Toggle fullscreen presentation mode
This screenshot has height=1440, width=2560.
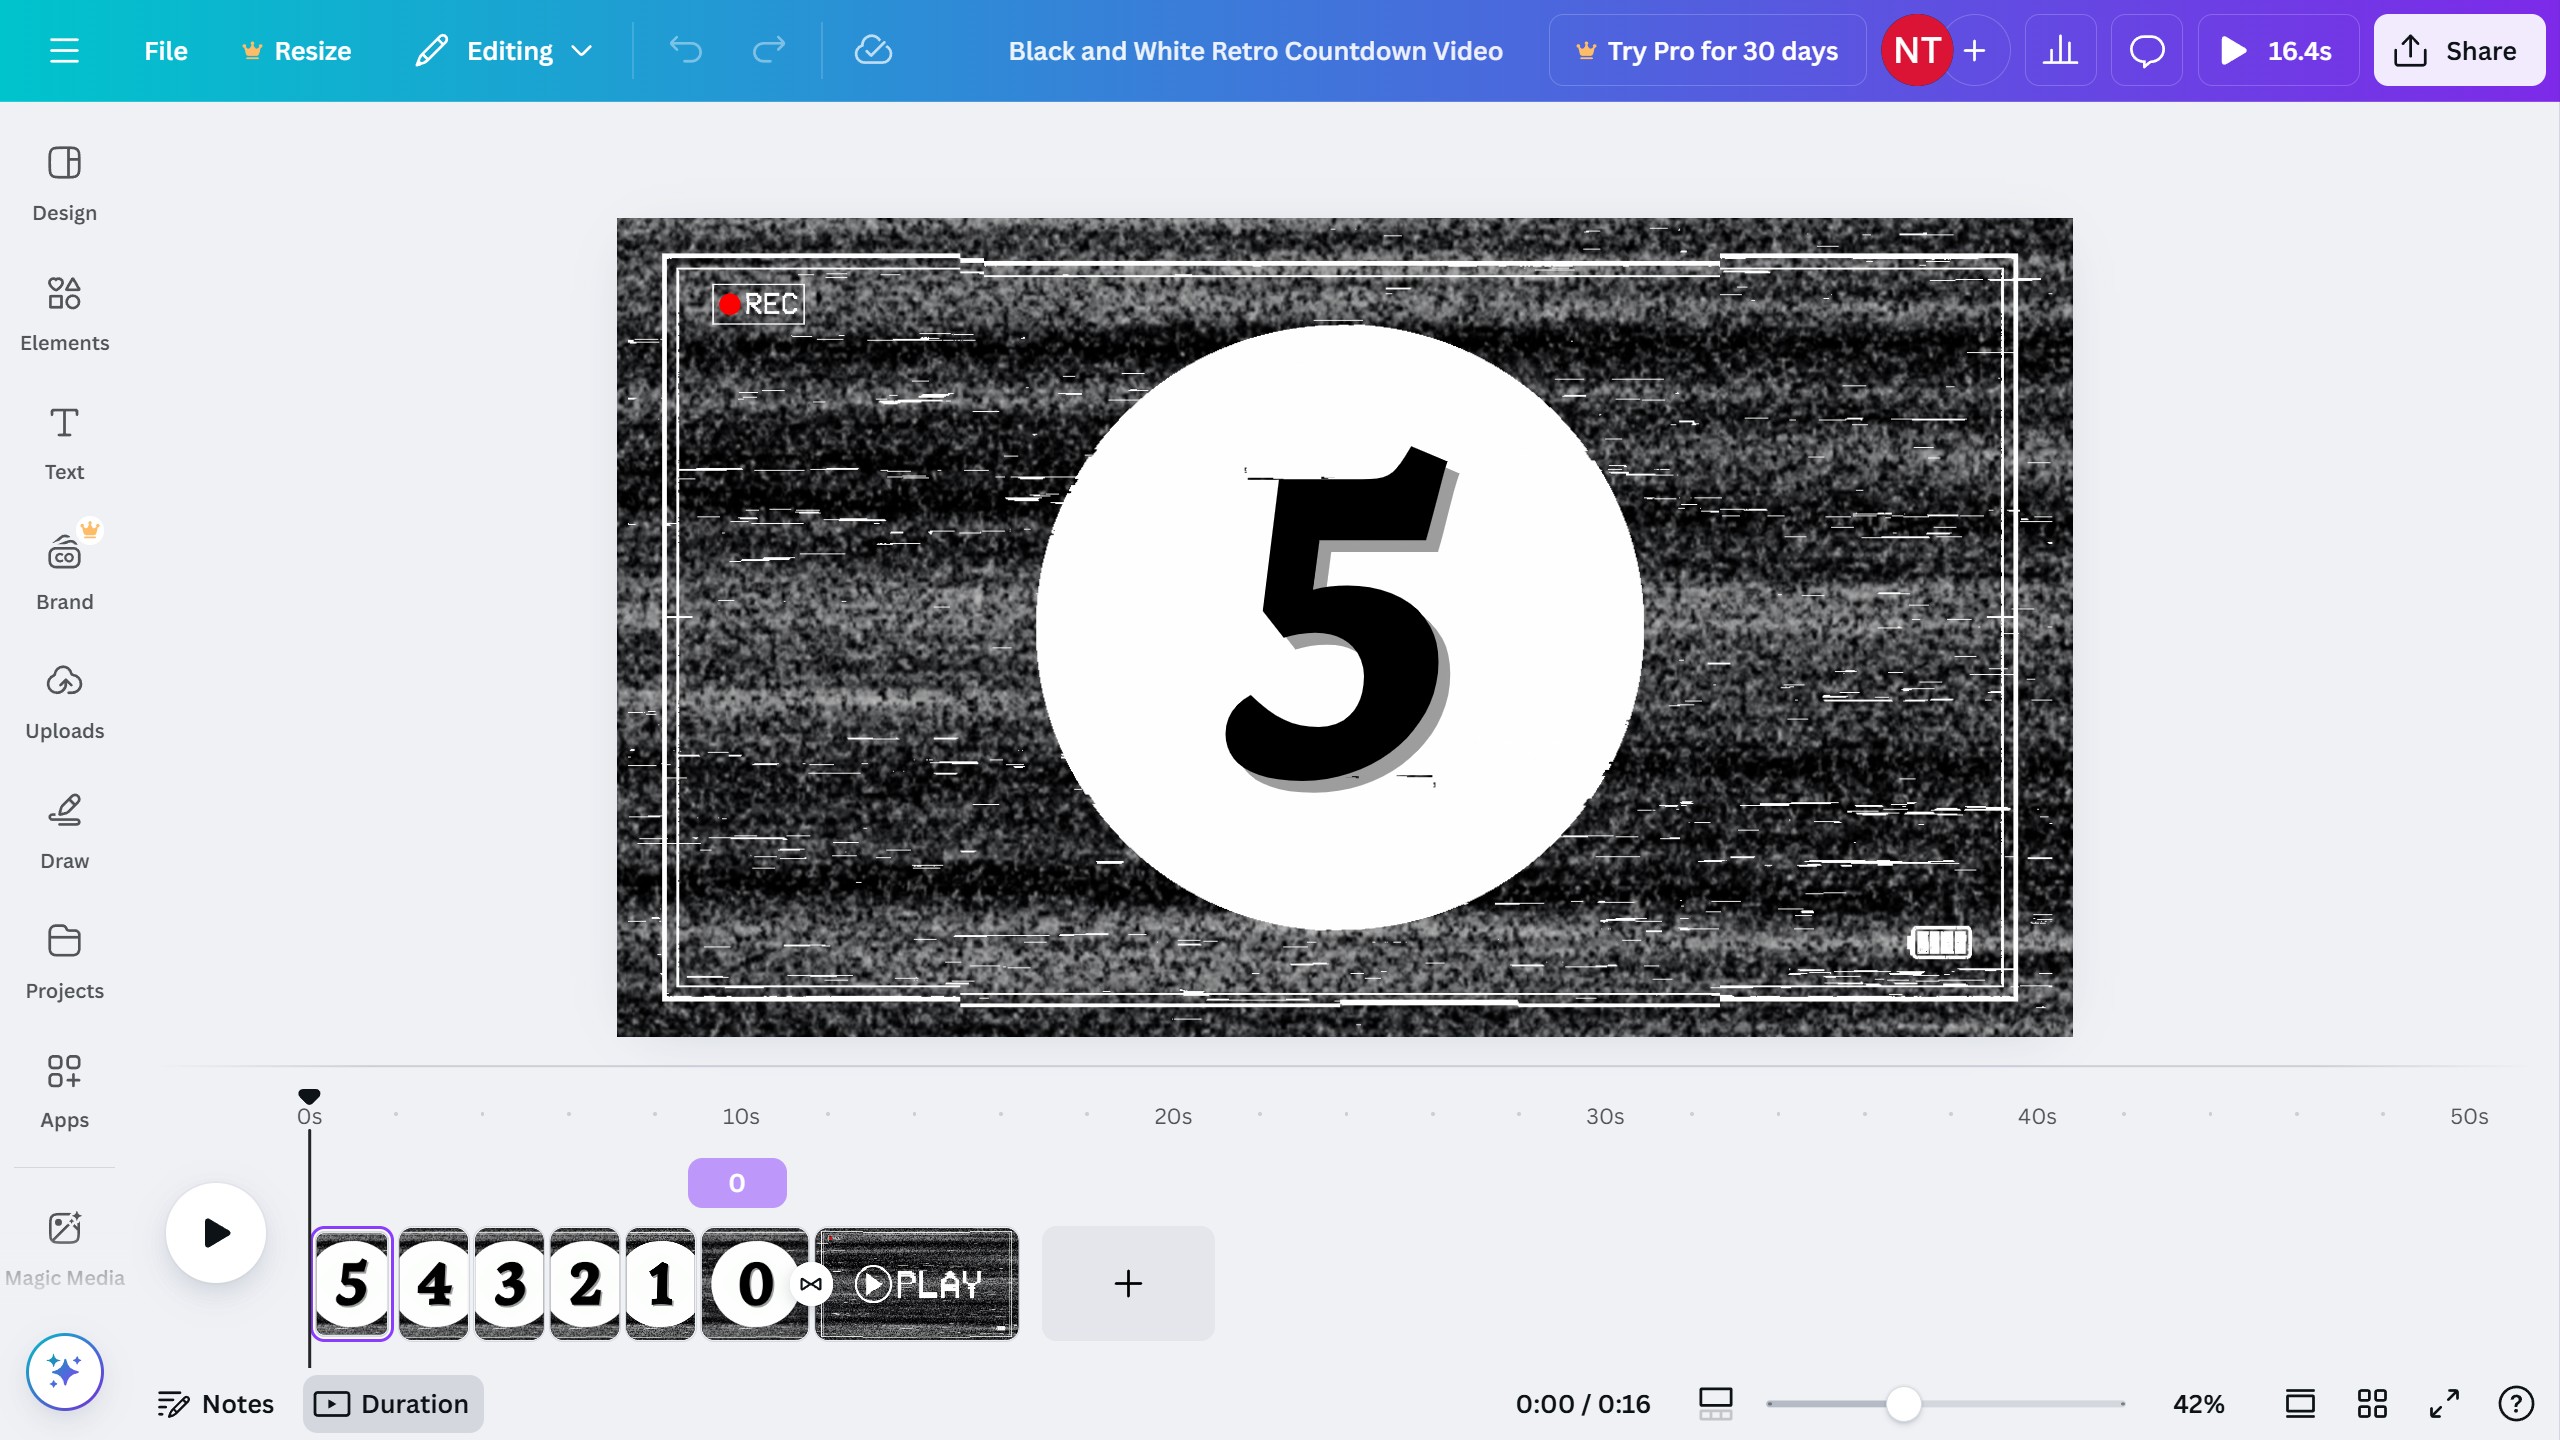(2443, 1403)
